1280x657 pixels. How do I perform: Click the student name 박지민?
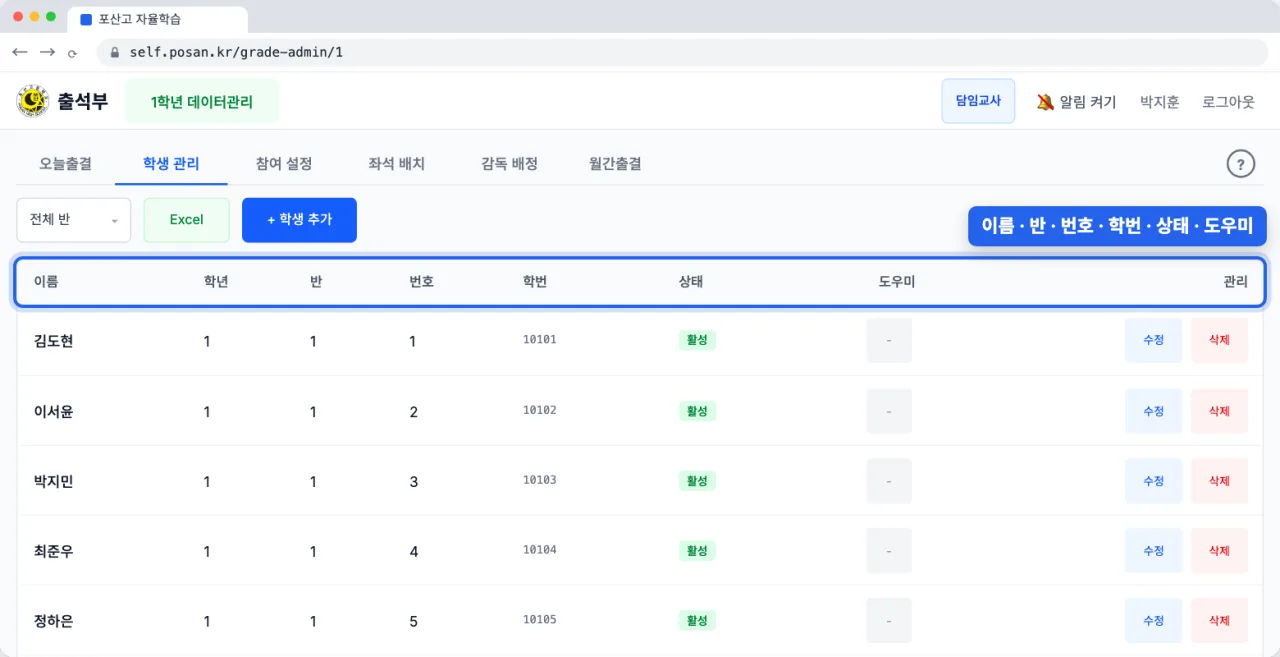(54, 481)
